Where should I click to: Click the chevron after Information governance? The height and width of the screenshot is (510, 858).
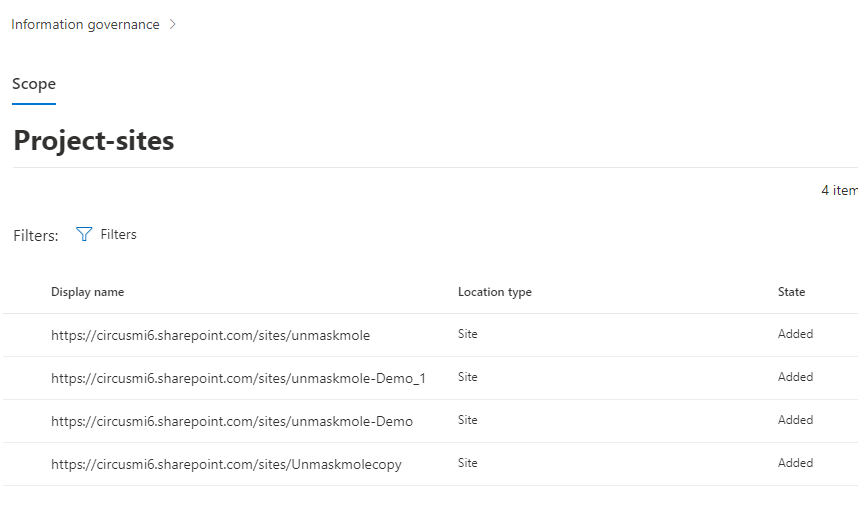click(x=173, y=25)
